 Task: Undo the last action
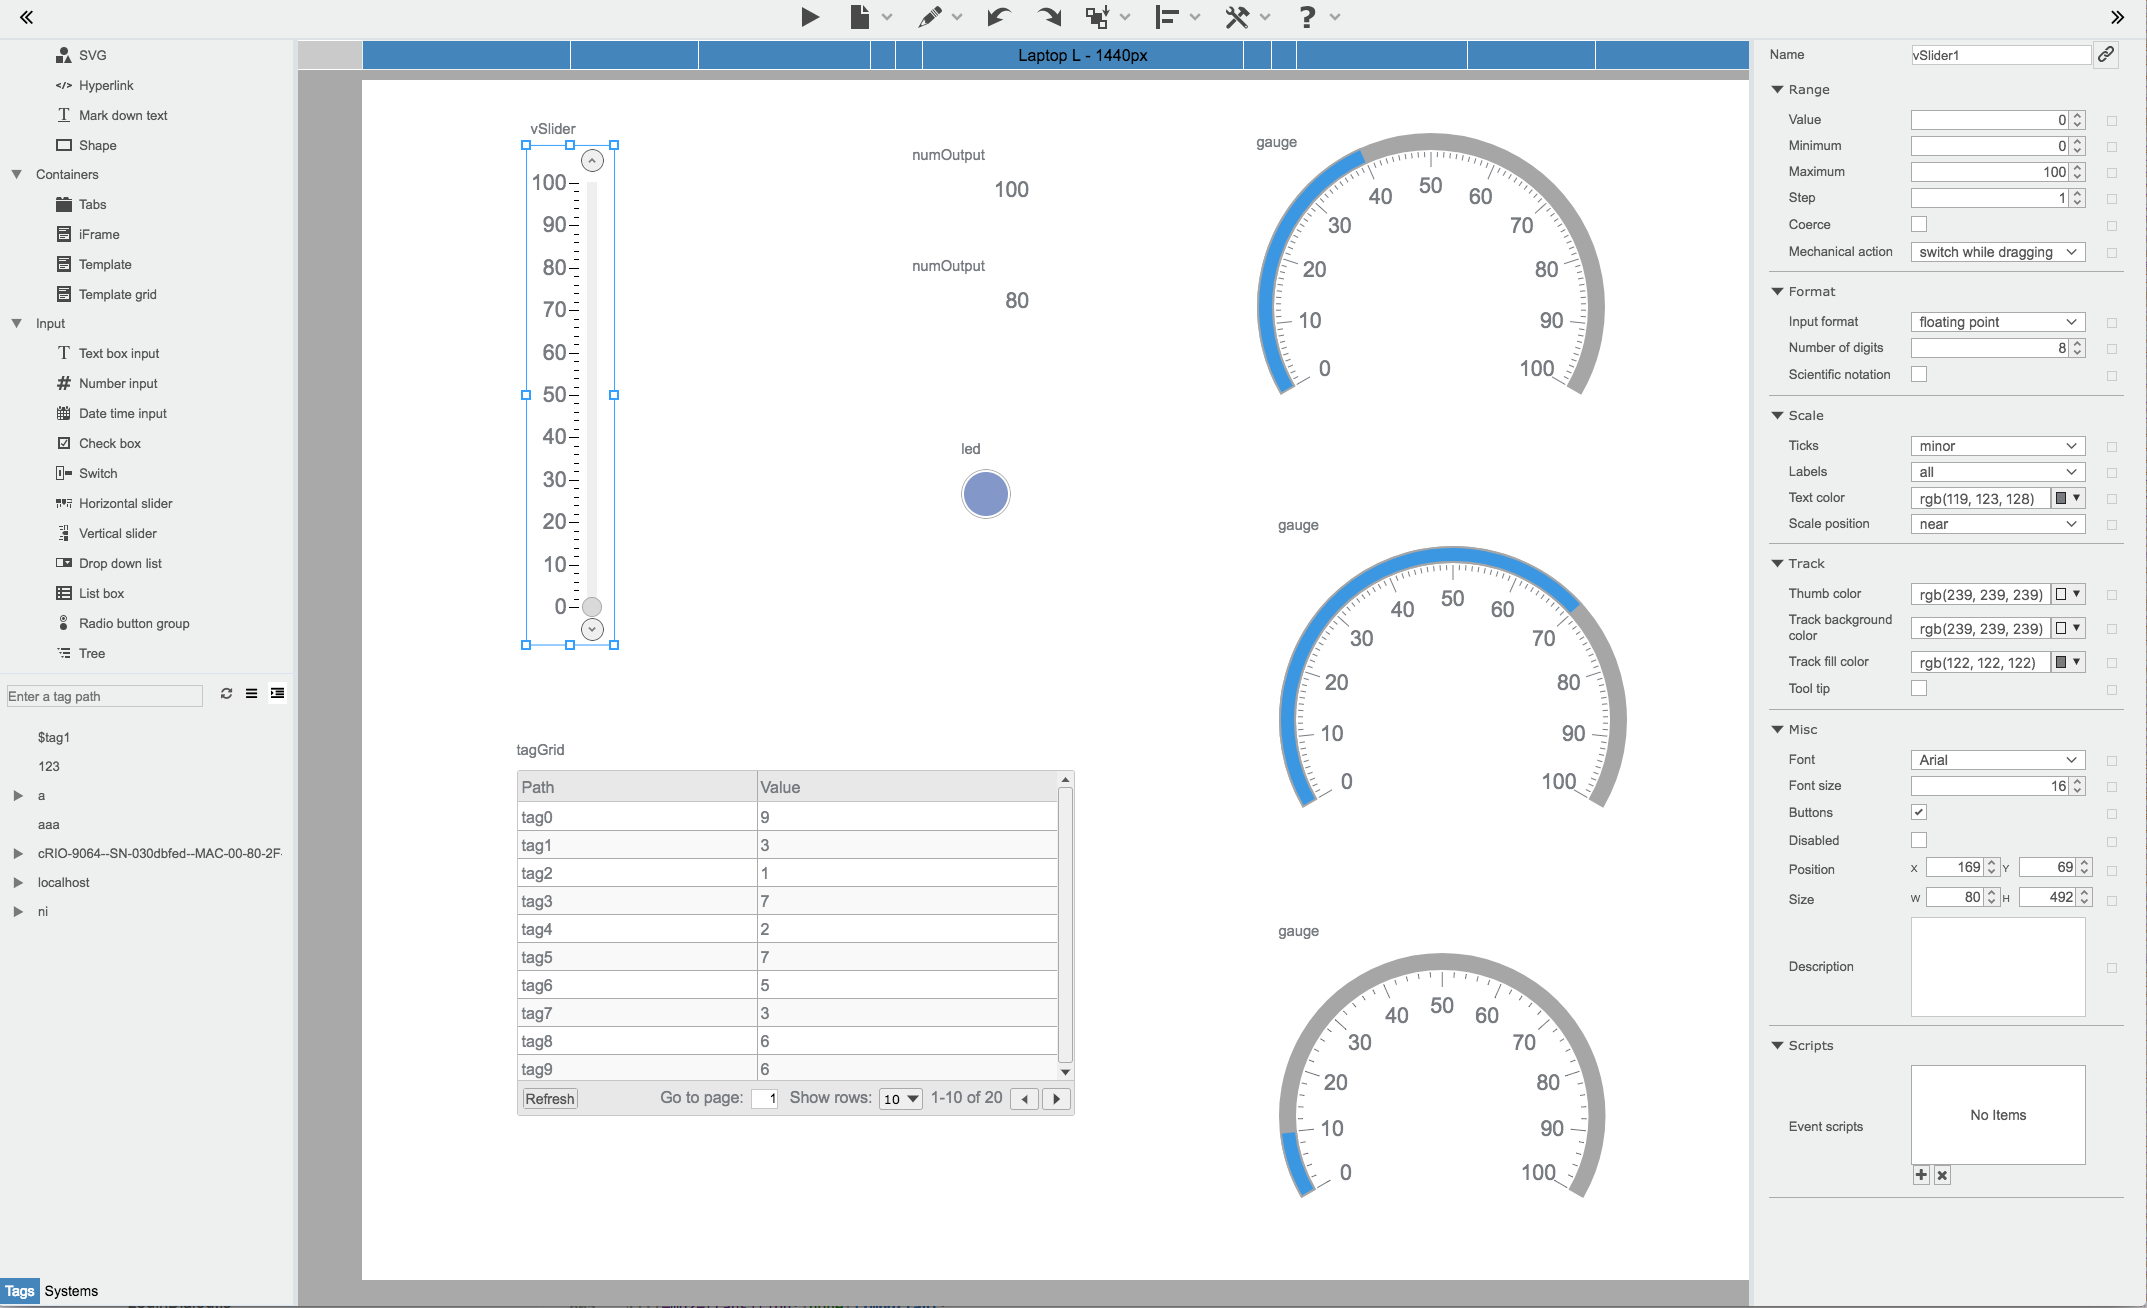click(998, 17)
